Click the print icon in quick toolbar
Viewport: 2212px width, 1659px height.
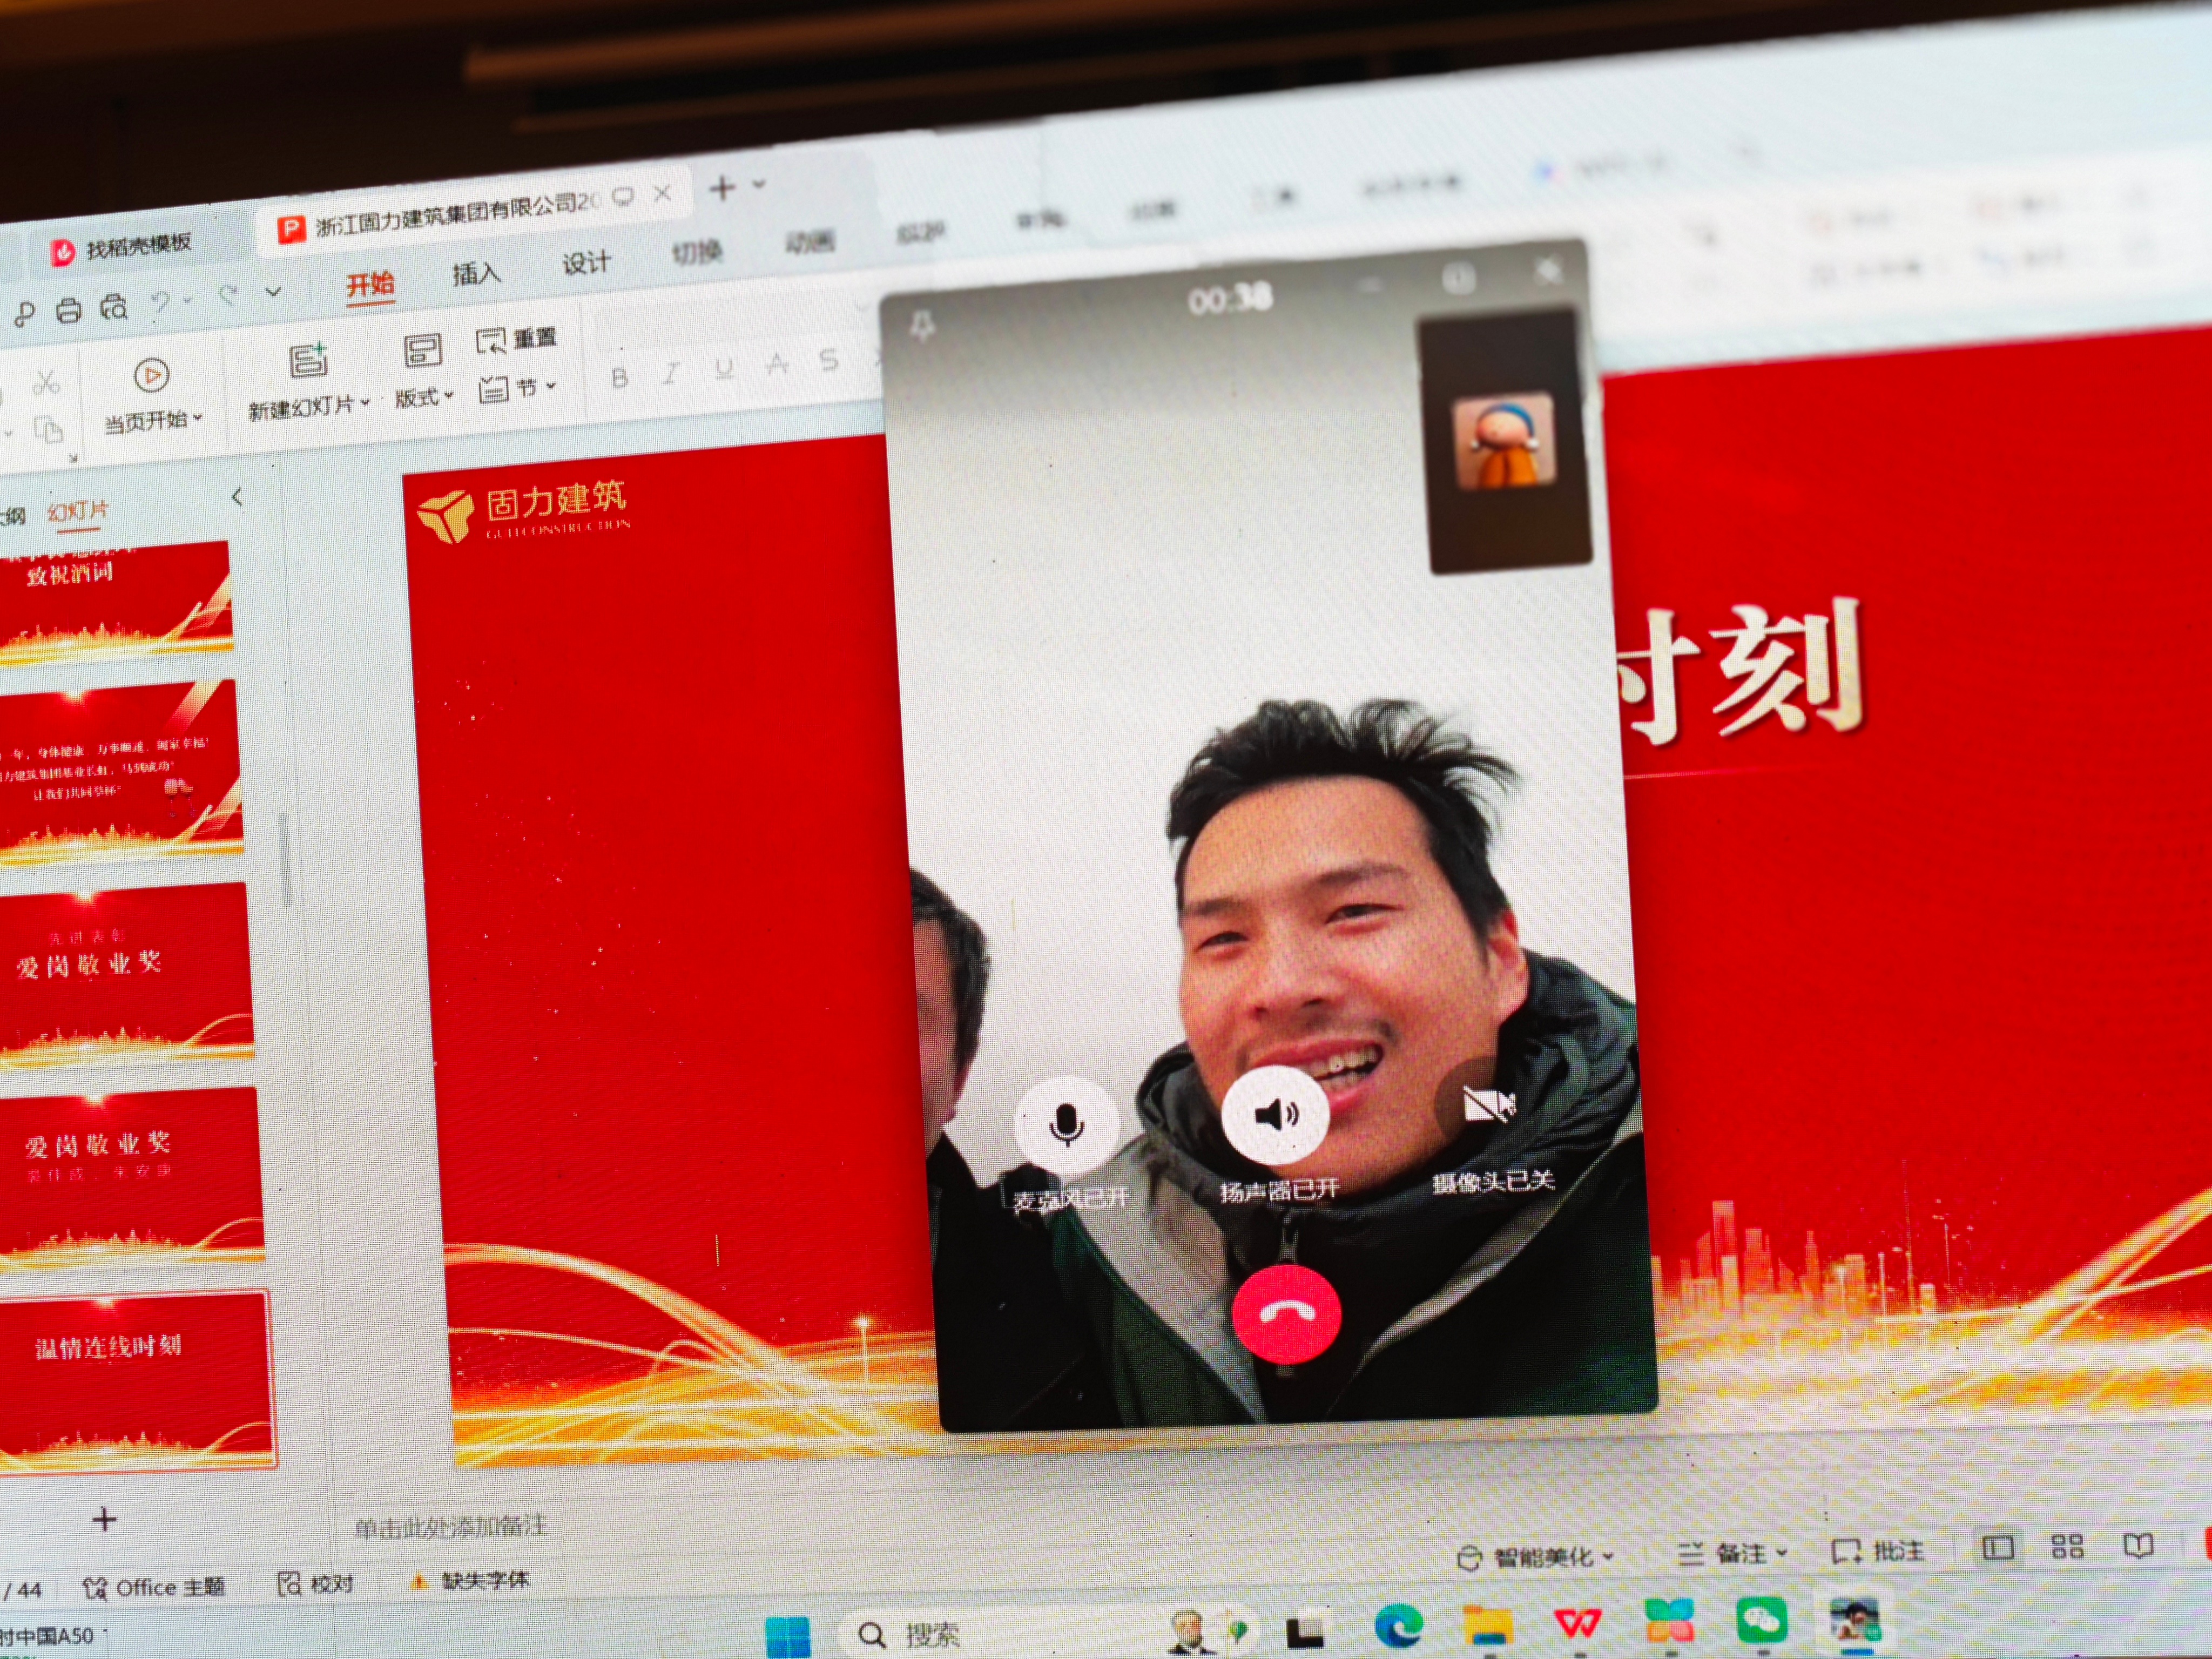tap(69, 311)
